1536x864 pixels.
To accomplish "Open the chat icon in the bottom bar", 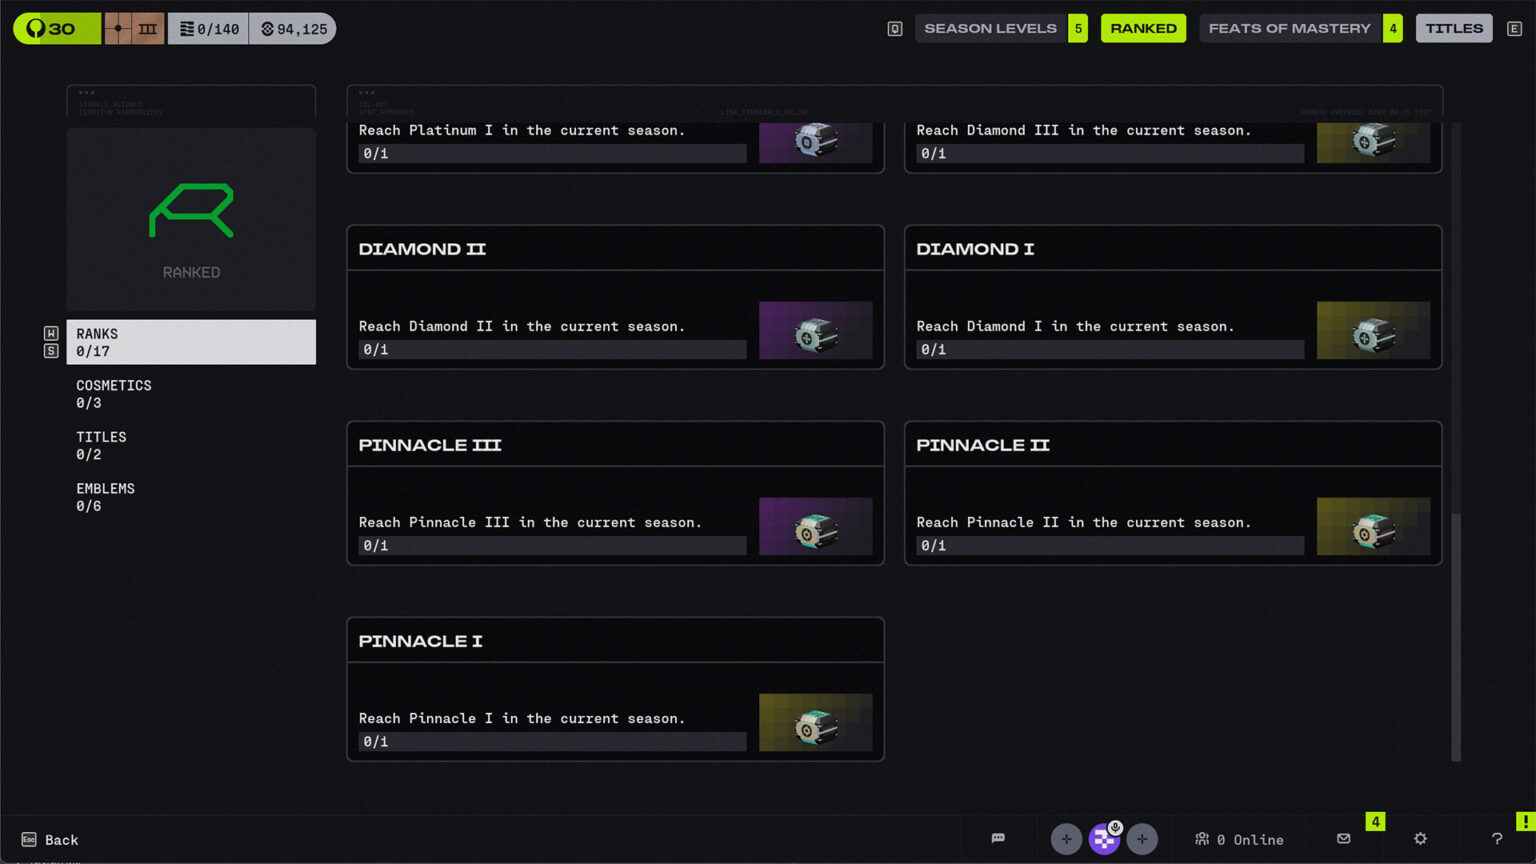I will point(997,839).
